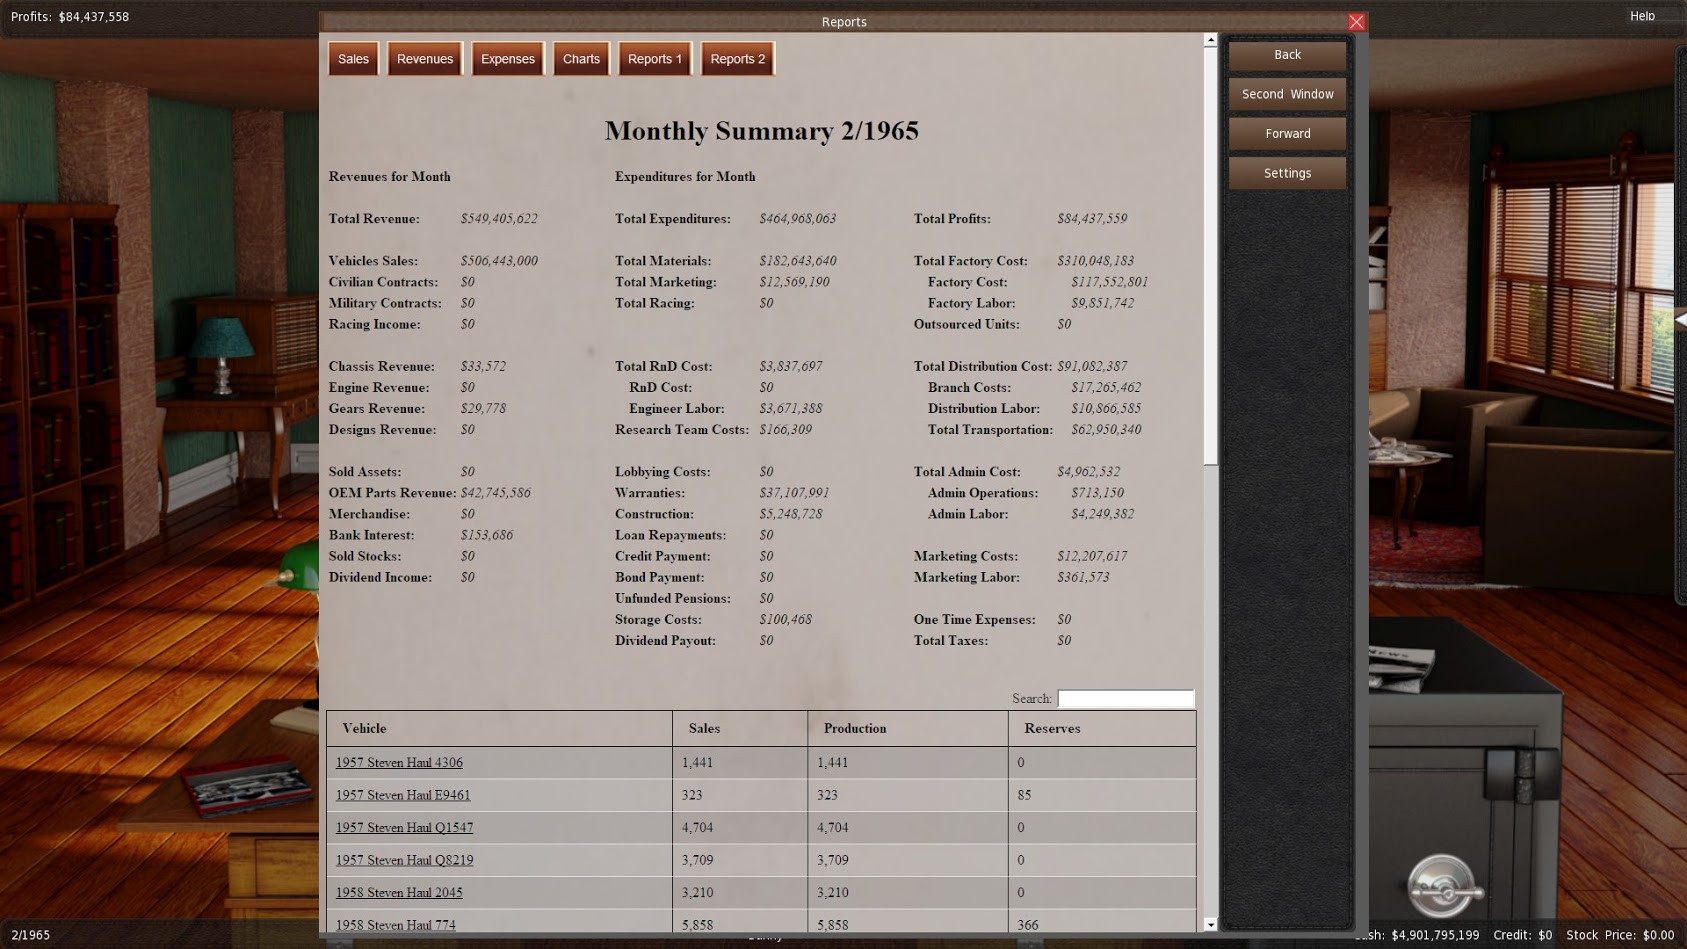This screenshot has height=949, width=1687.
Task: Close the Reports window with red X
Action: tap(1356, 22)
